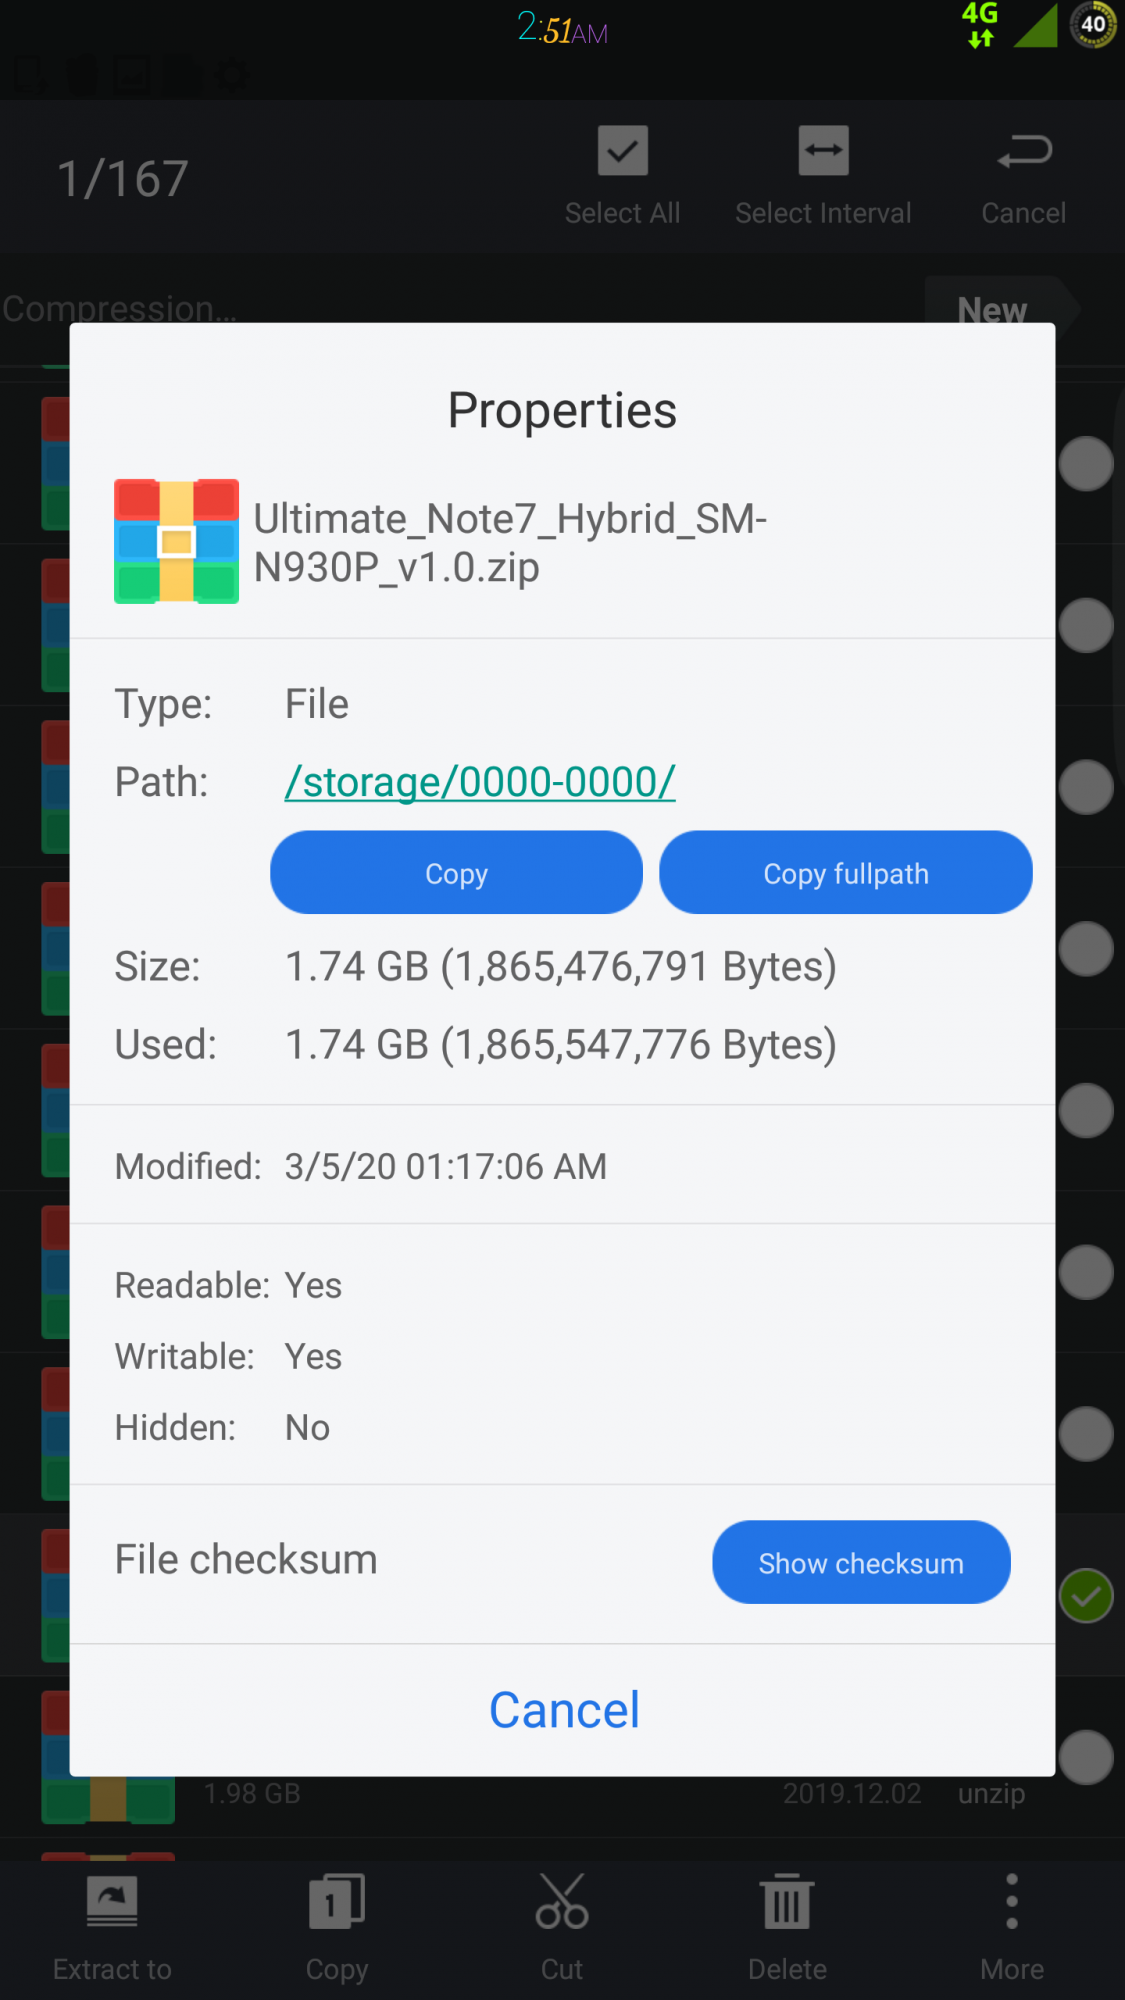Open the More three-dot overflow menu
This screenshot has height=2000, width=1125.
pyautogui.click(x=1012, y=1900)
